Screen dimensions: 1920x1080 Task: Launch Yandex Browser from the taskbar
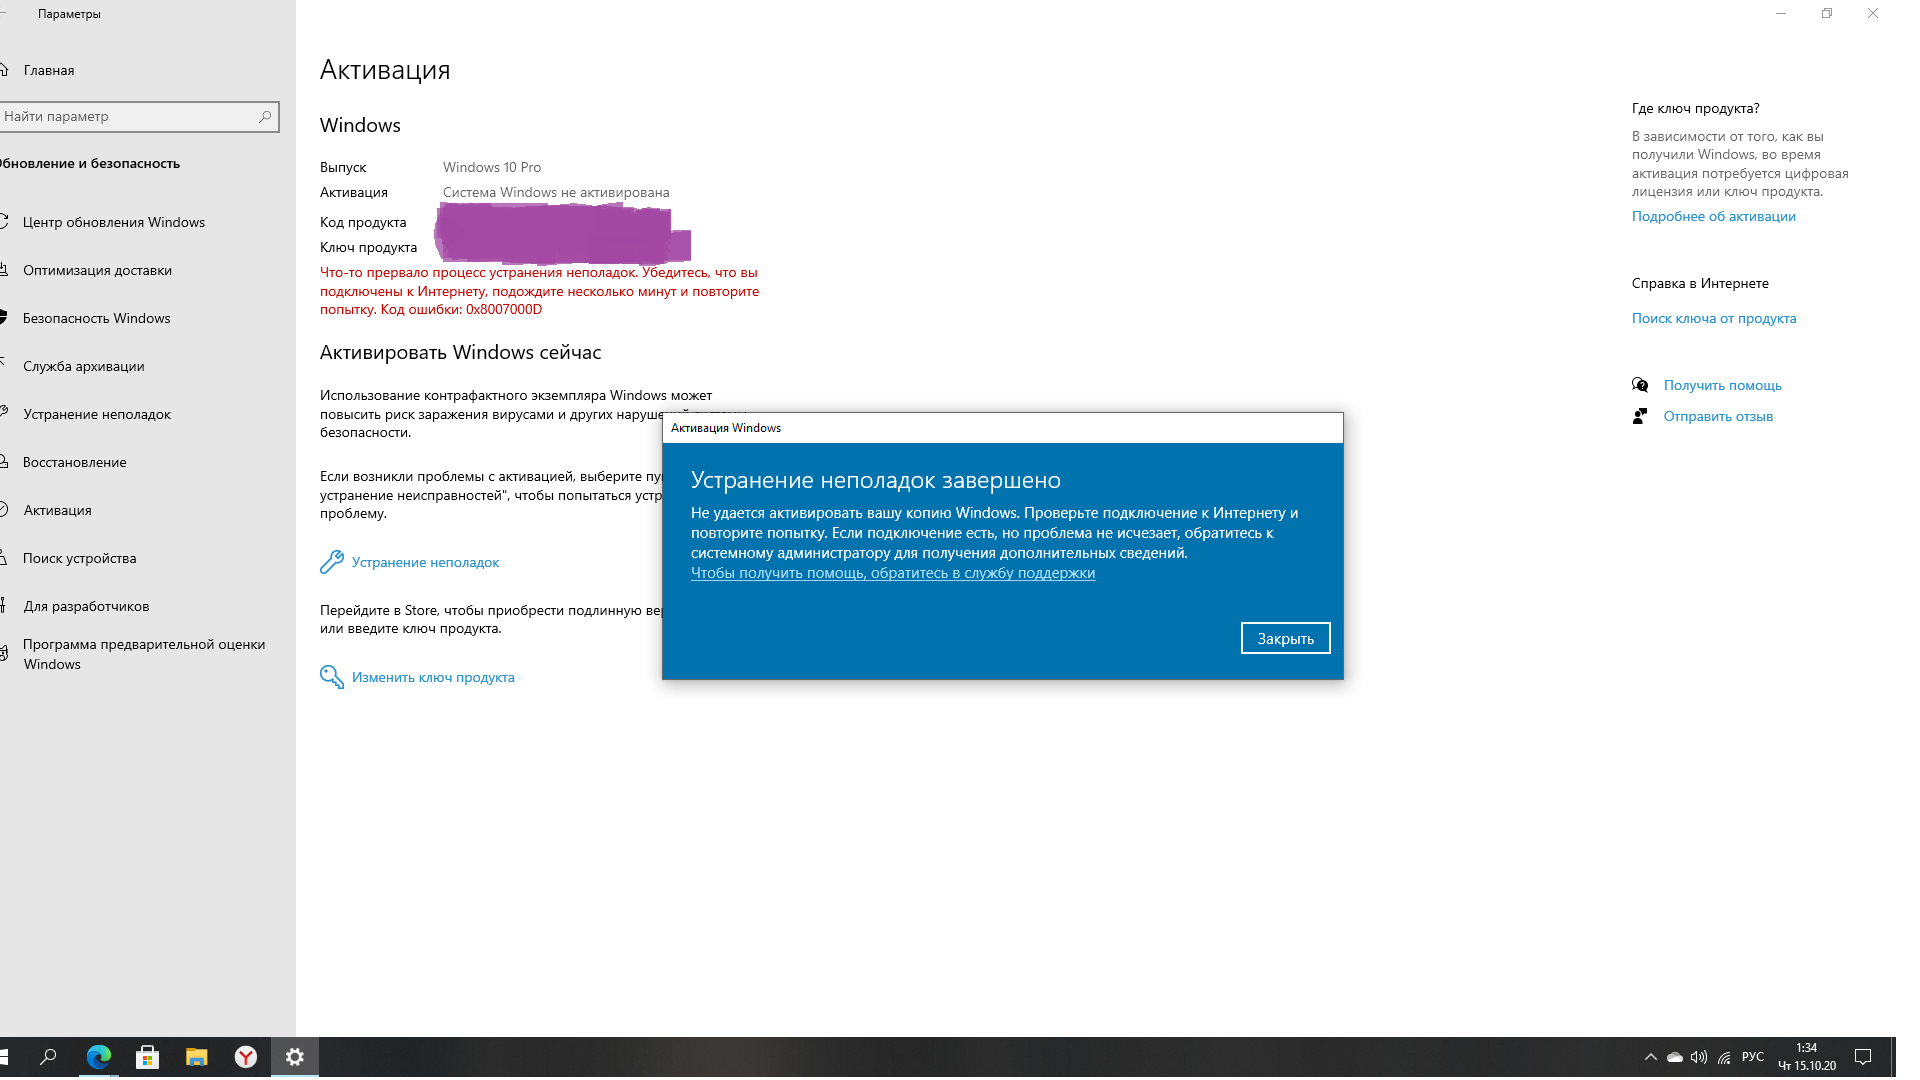246,1057
